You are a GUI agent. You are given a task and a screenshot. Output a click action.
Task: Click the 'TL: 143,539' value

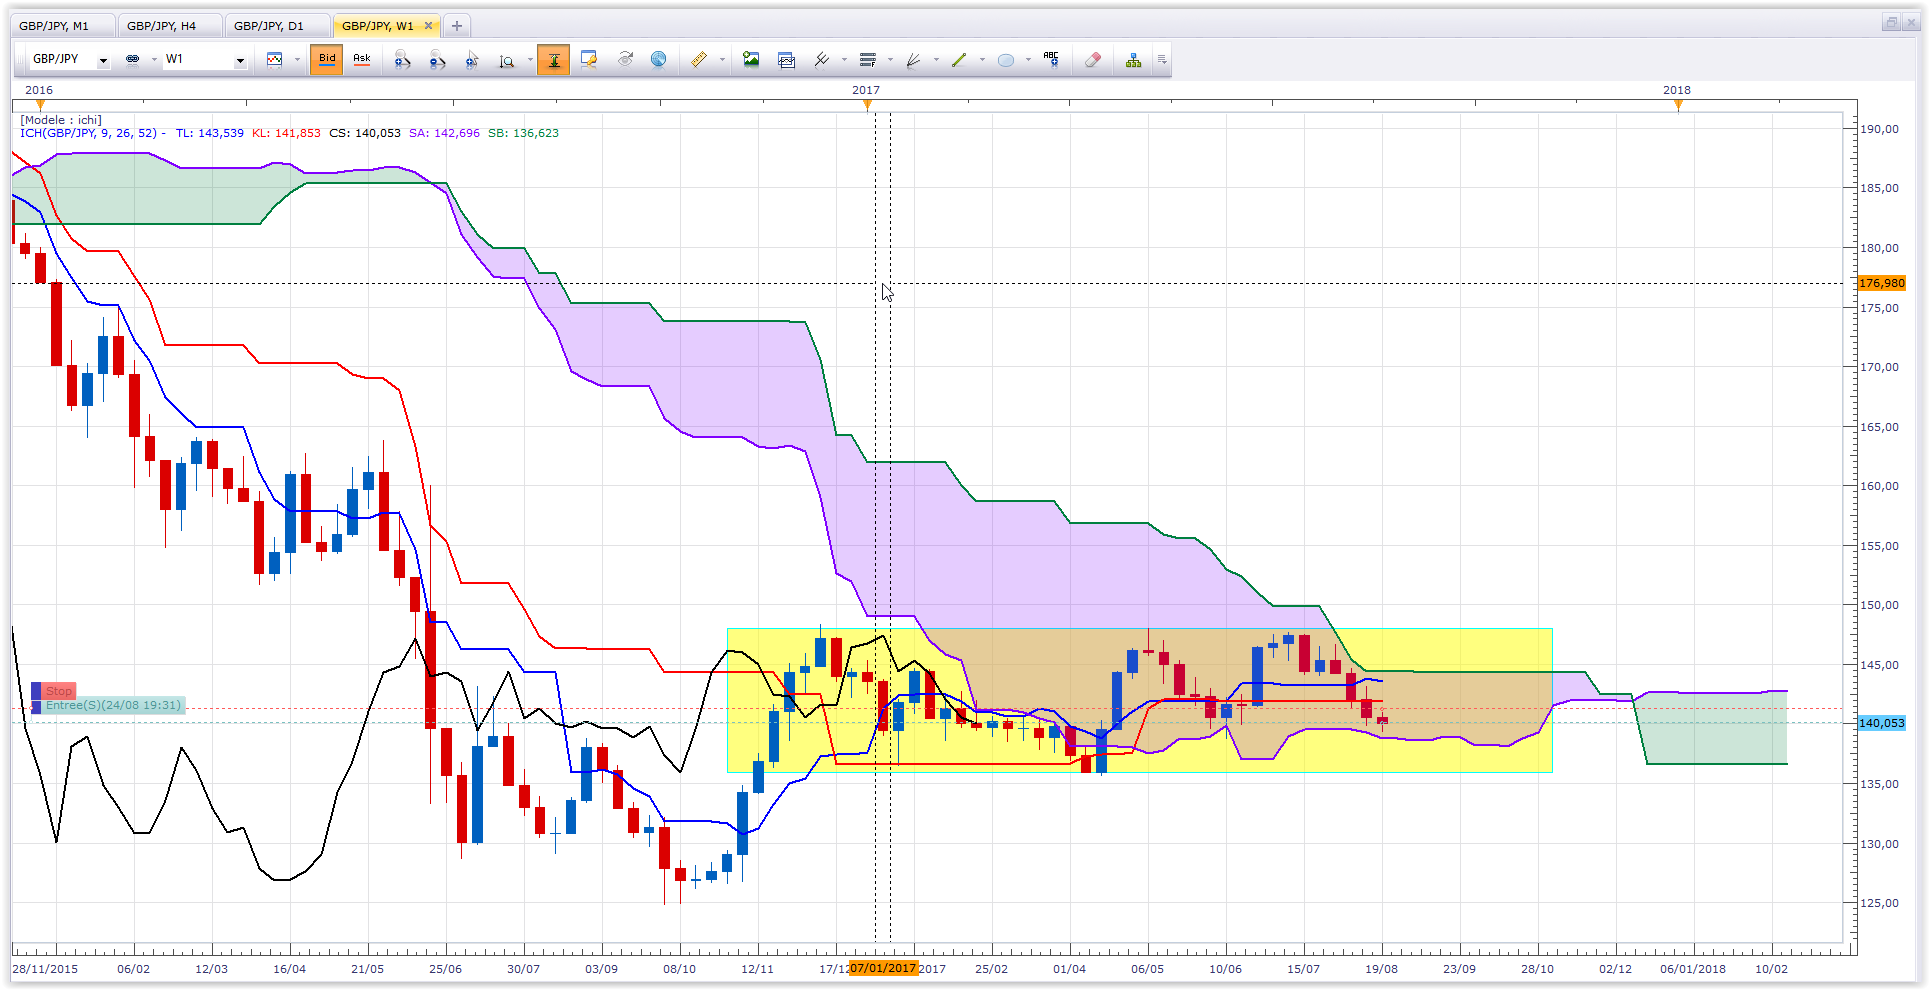(x=209, y=133)
